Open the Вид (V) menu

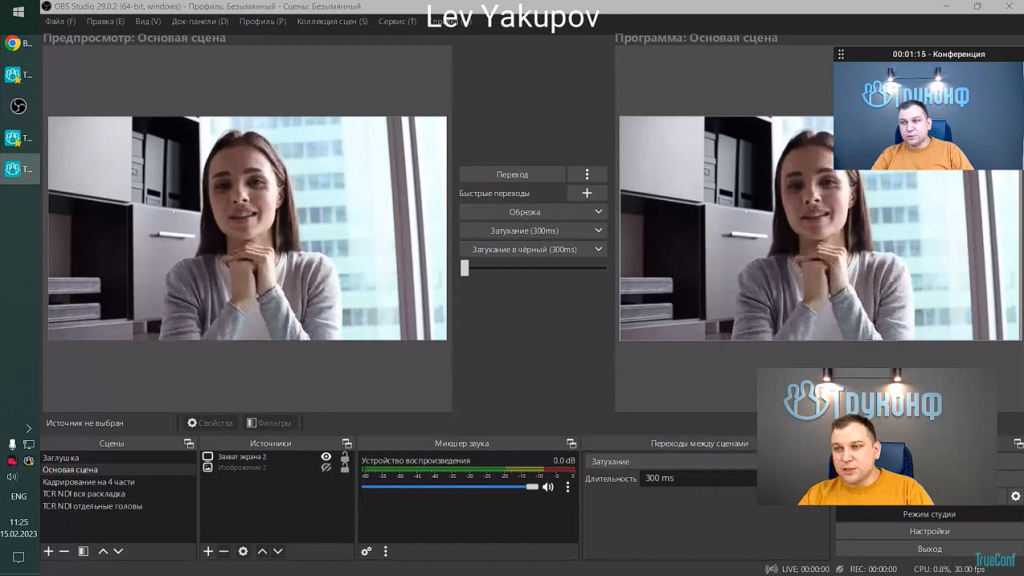tap(148, 22)
